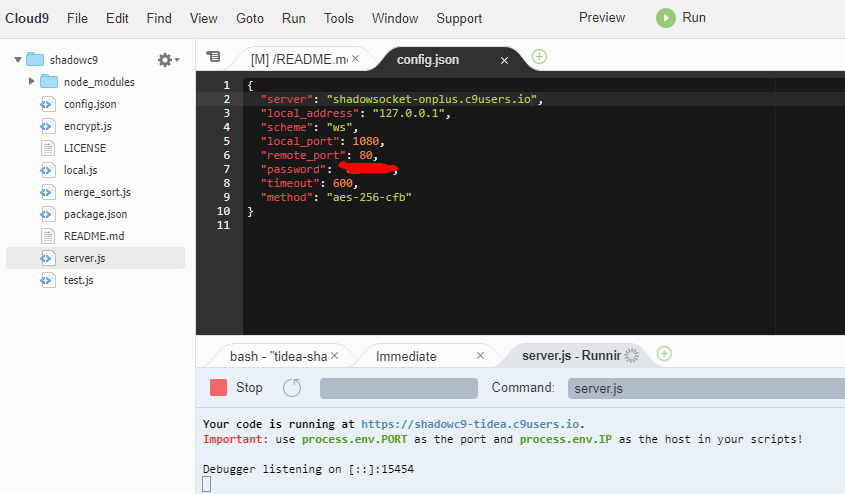The width and height of the screenshot is (845, 494).
Task: Click the Preview button
Action: [x=601, y=18]
